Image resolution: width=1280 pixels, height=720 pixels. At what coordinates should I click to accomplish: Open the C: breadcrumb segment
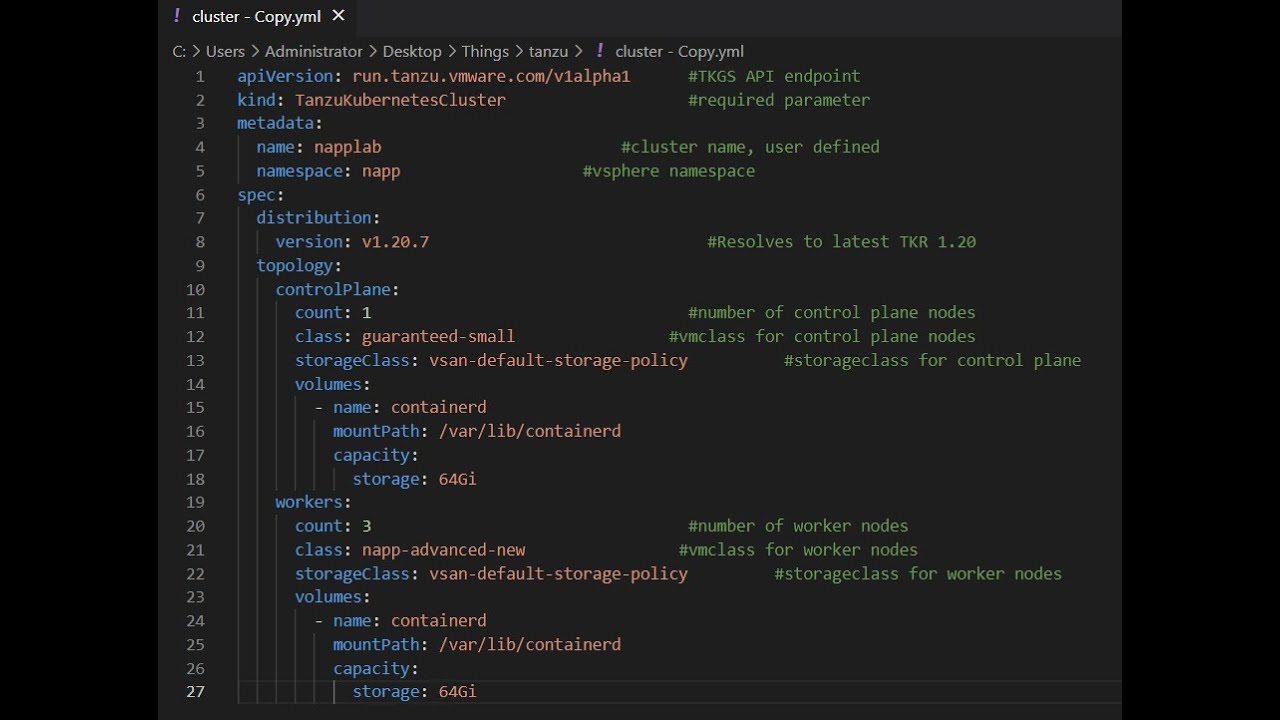[x=179, y=51]
